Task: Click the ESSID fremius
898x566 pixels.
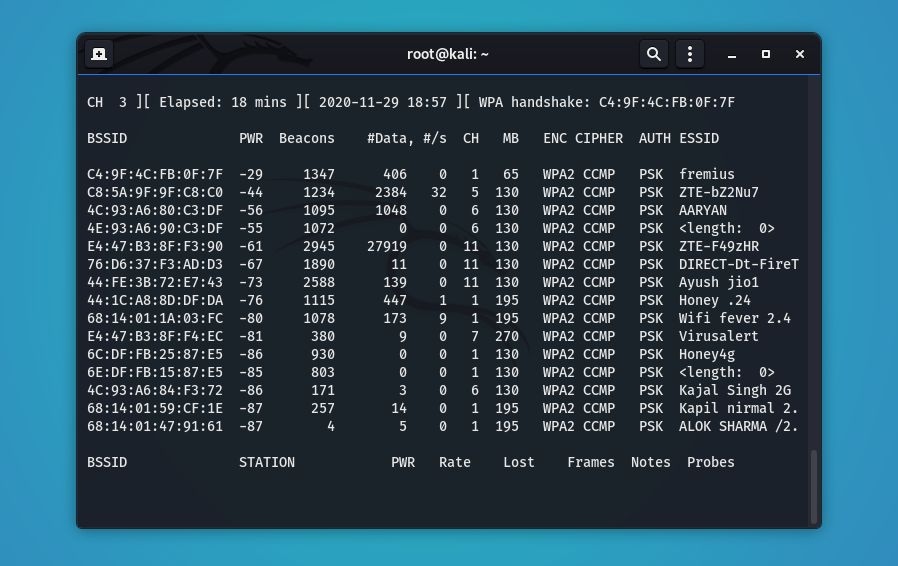Action: pos(707,174)
